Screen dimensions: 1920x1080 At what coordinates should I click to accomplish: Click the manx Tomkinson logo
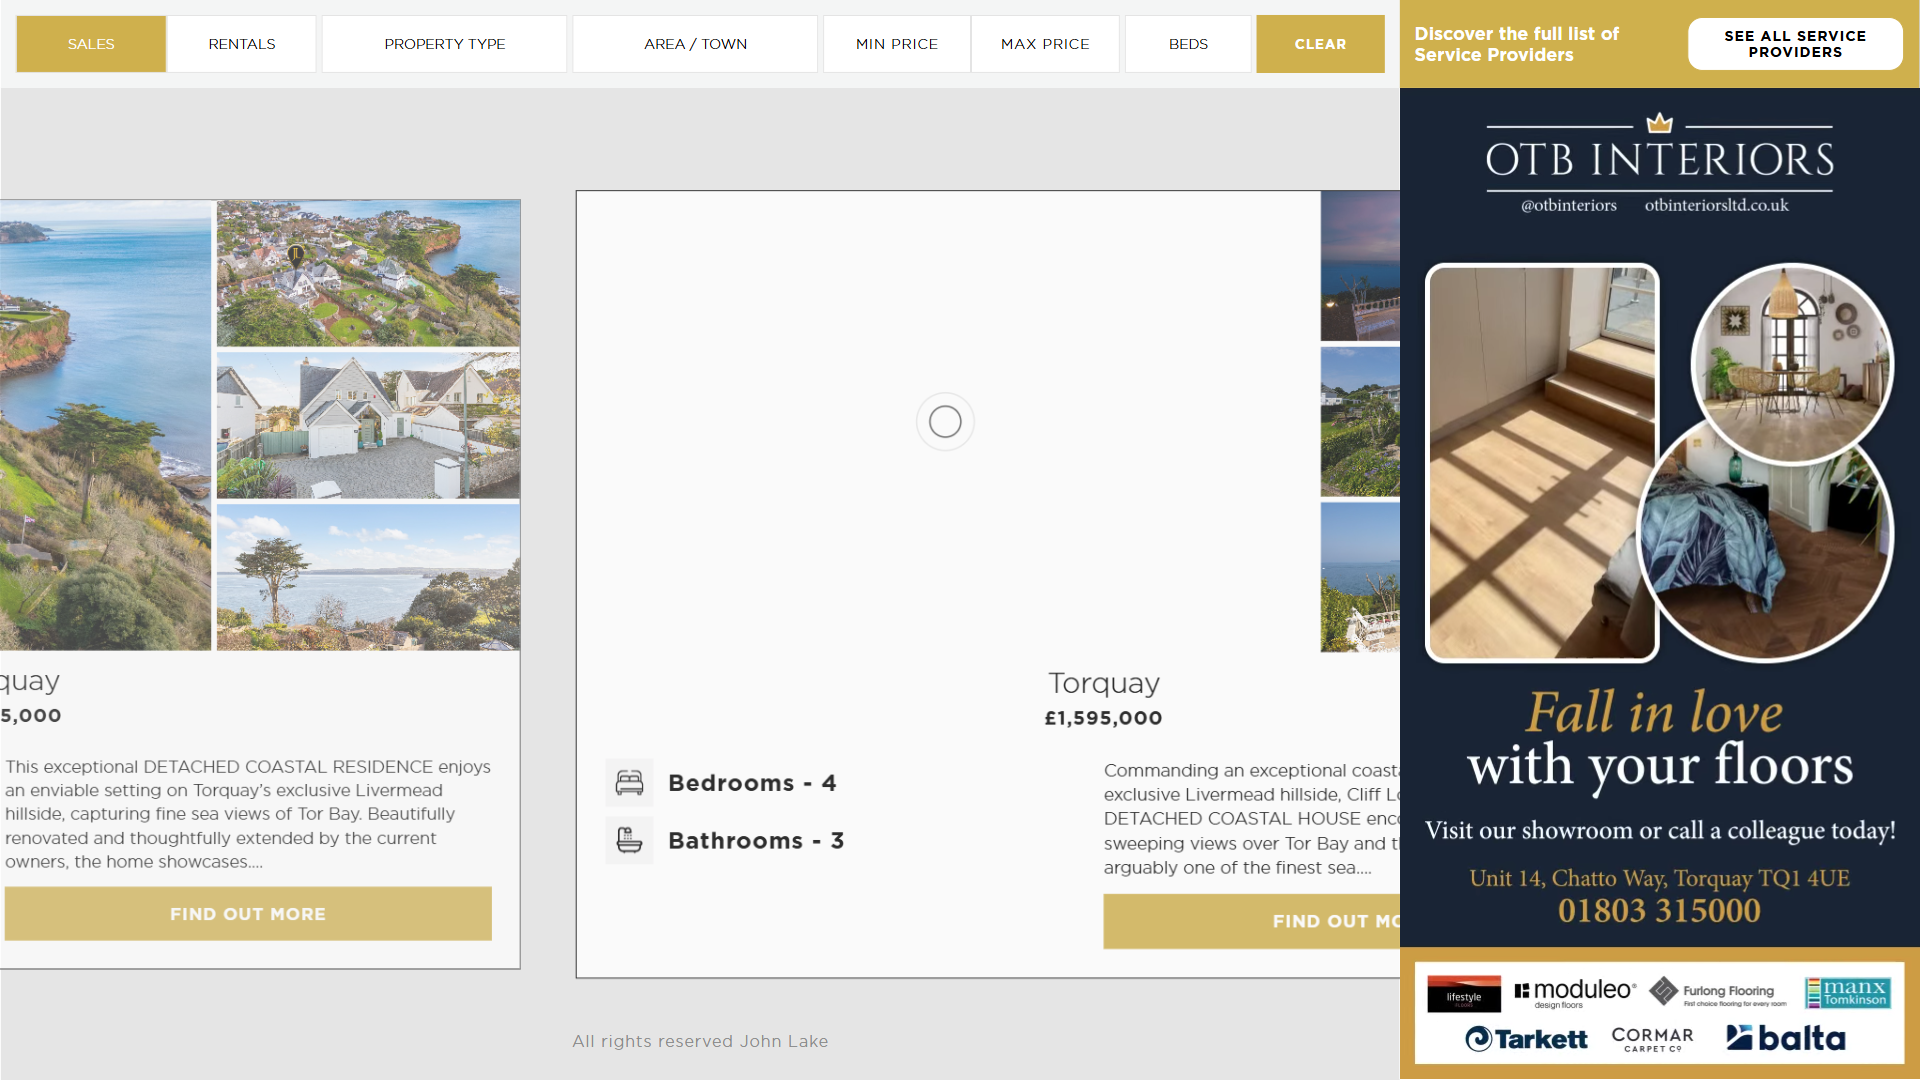pyautogui.click(x=1847, y=992)
